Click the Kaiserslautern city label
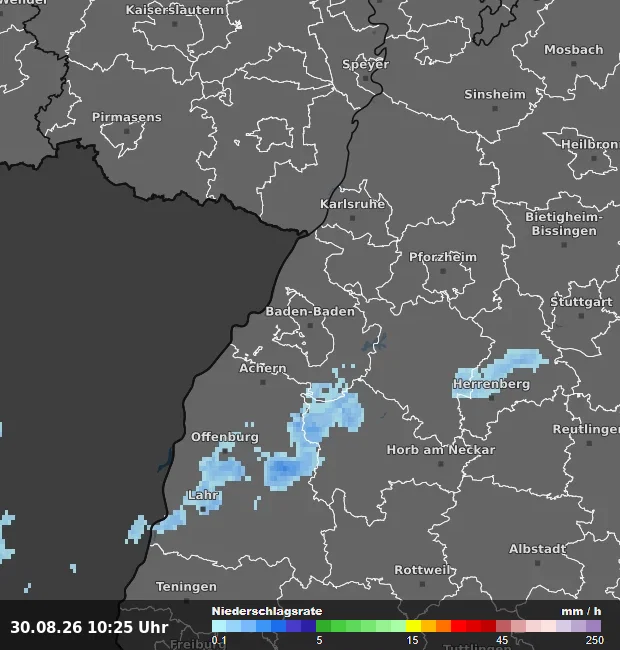The height and width of the screenshot is (650, 620). tap(175, 10)
